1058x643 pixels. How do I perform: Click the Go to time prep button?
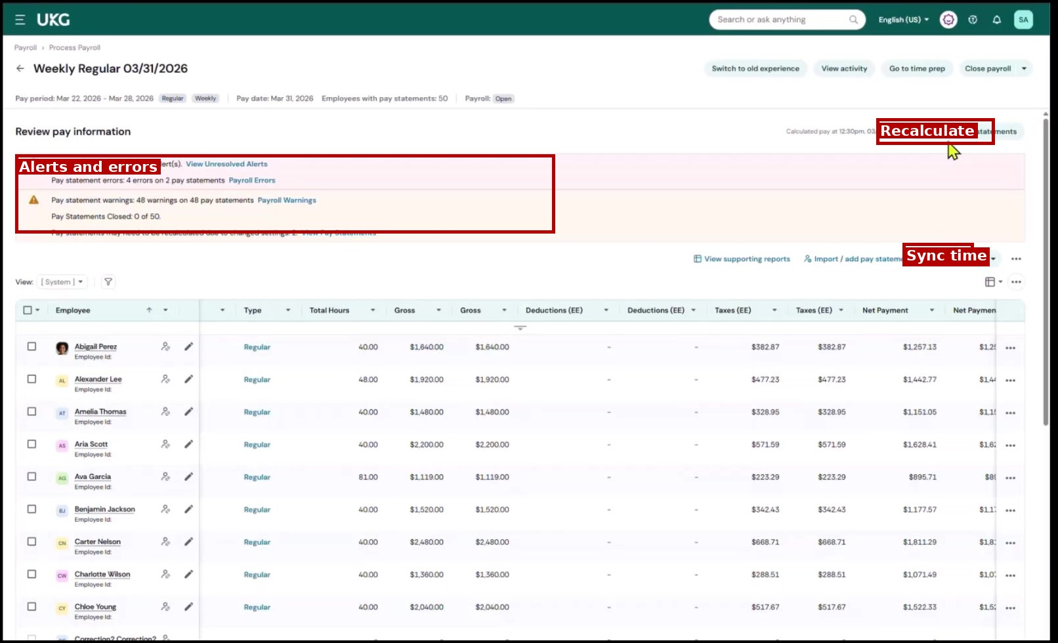(x=917, y=68)
